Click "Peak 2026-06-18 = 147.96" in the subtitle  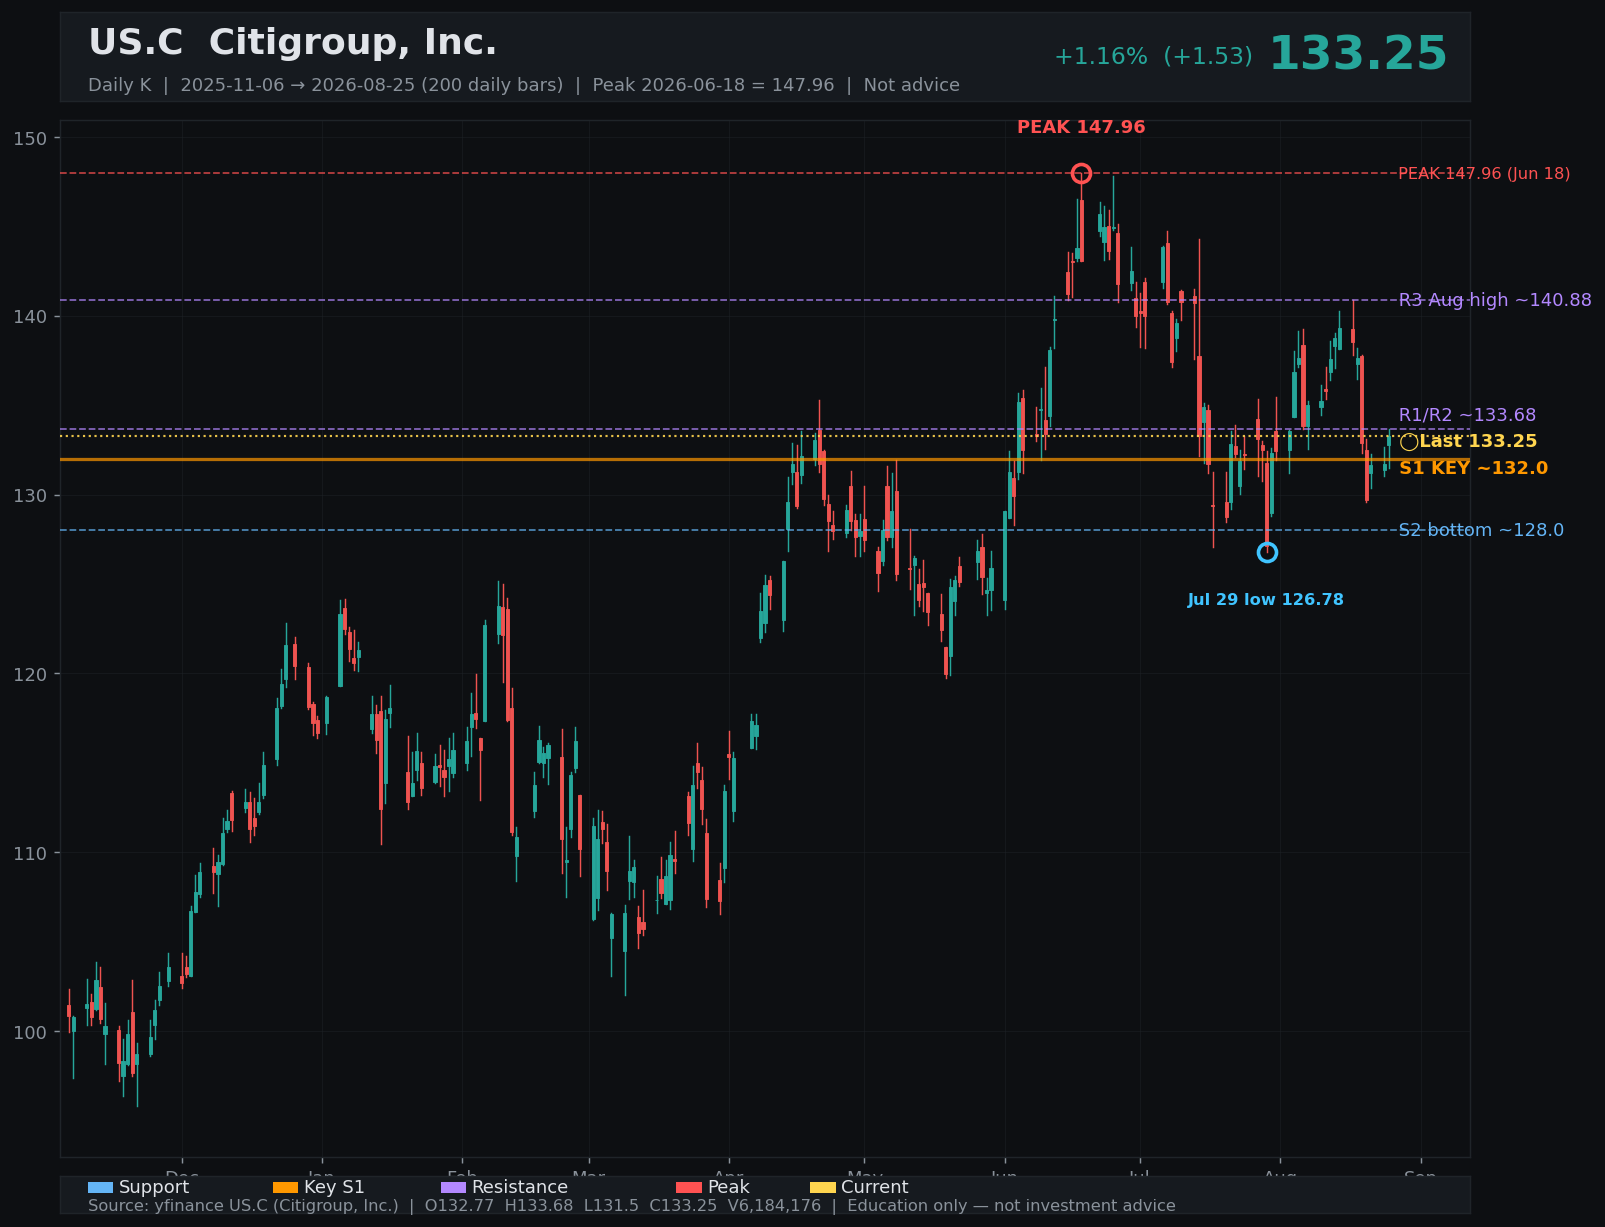coord(713,85)
